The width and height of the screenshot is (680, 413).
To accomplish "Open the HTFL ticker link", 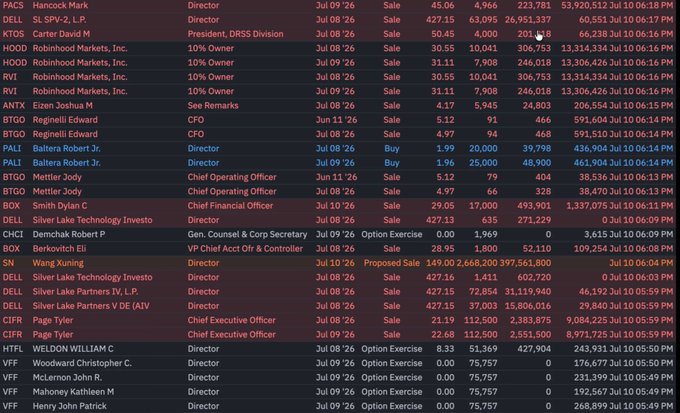I will click(x=14, y=349).
